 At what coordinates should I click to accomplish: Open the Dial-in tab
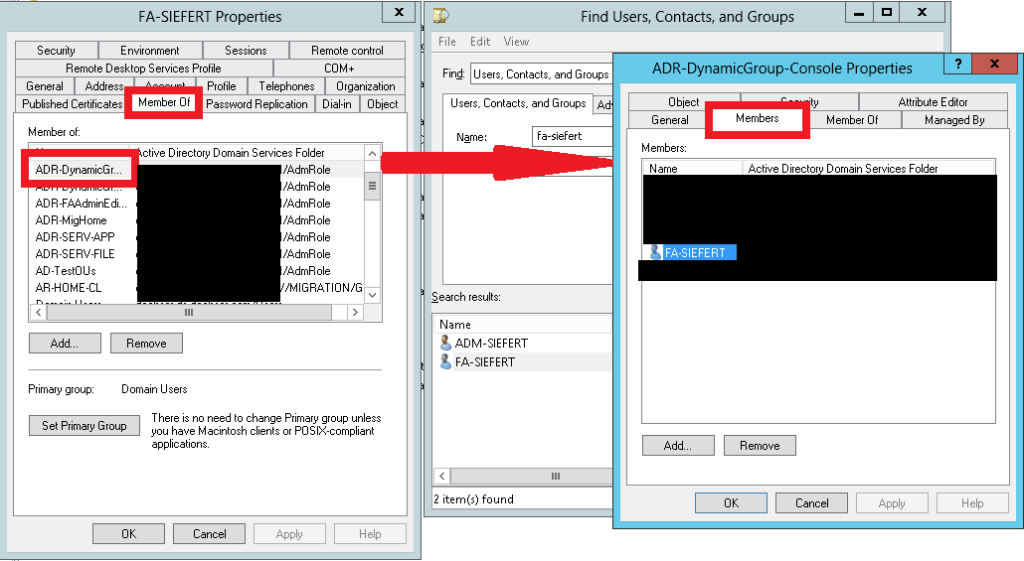click(336, 104)
